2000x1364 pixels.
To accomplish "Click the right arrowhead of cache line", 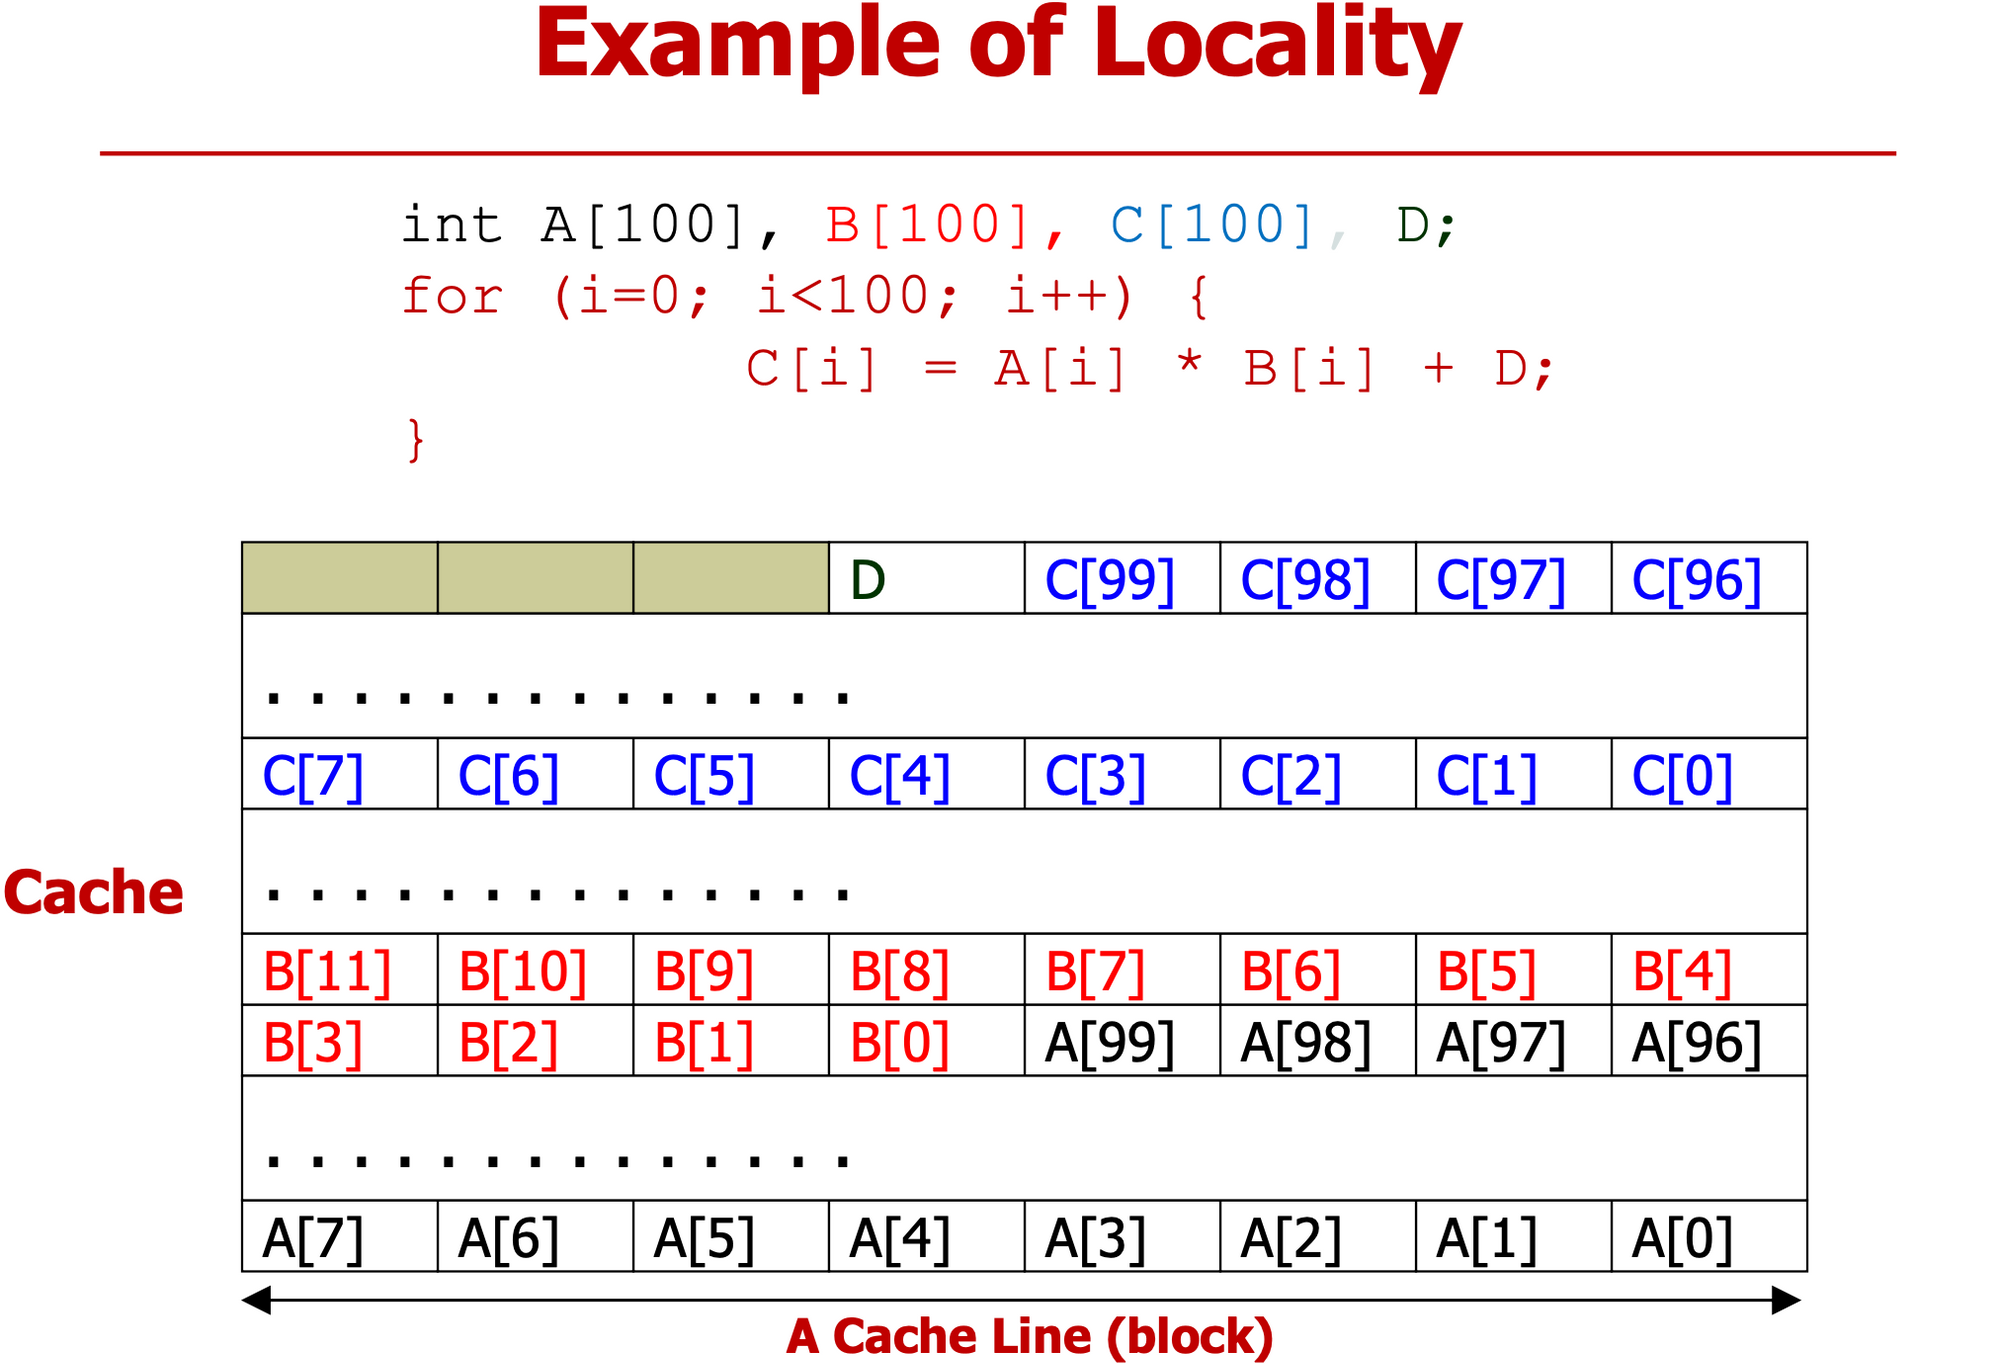I will point(1785,1301).
